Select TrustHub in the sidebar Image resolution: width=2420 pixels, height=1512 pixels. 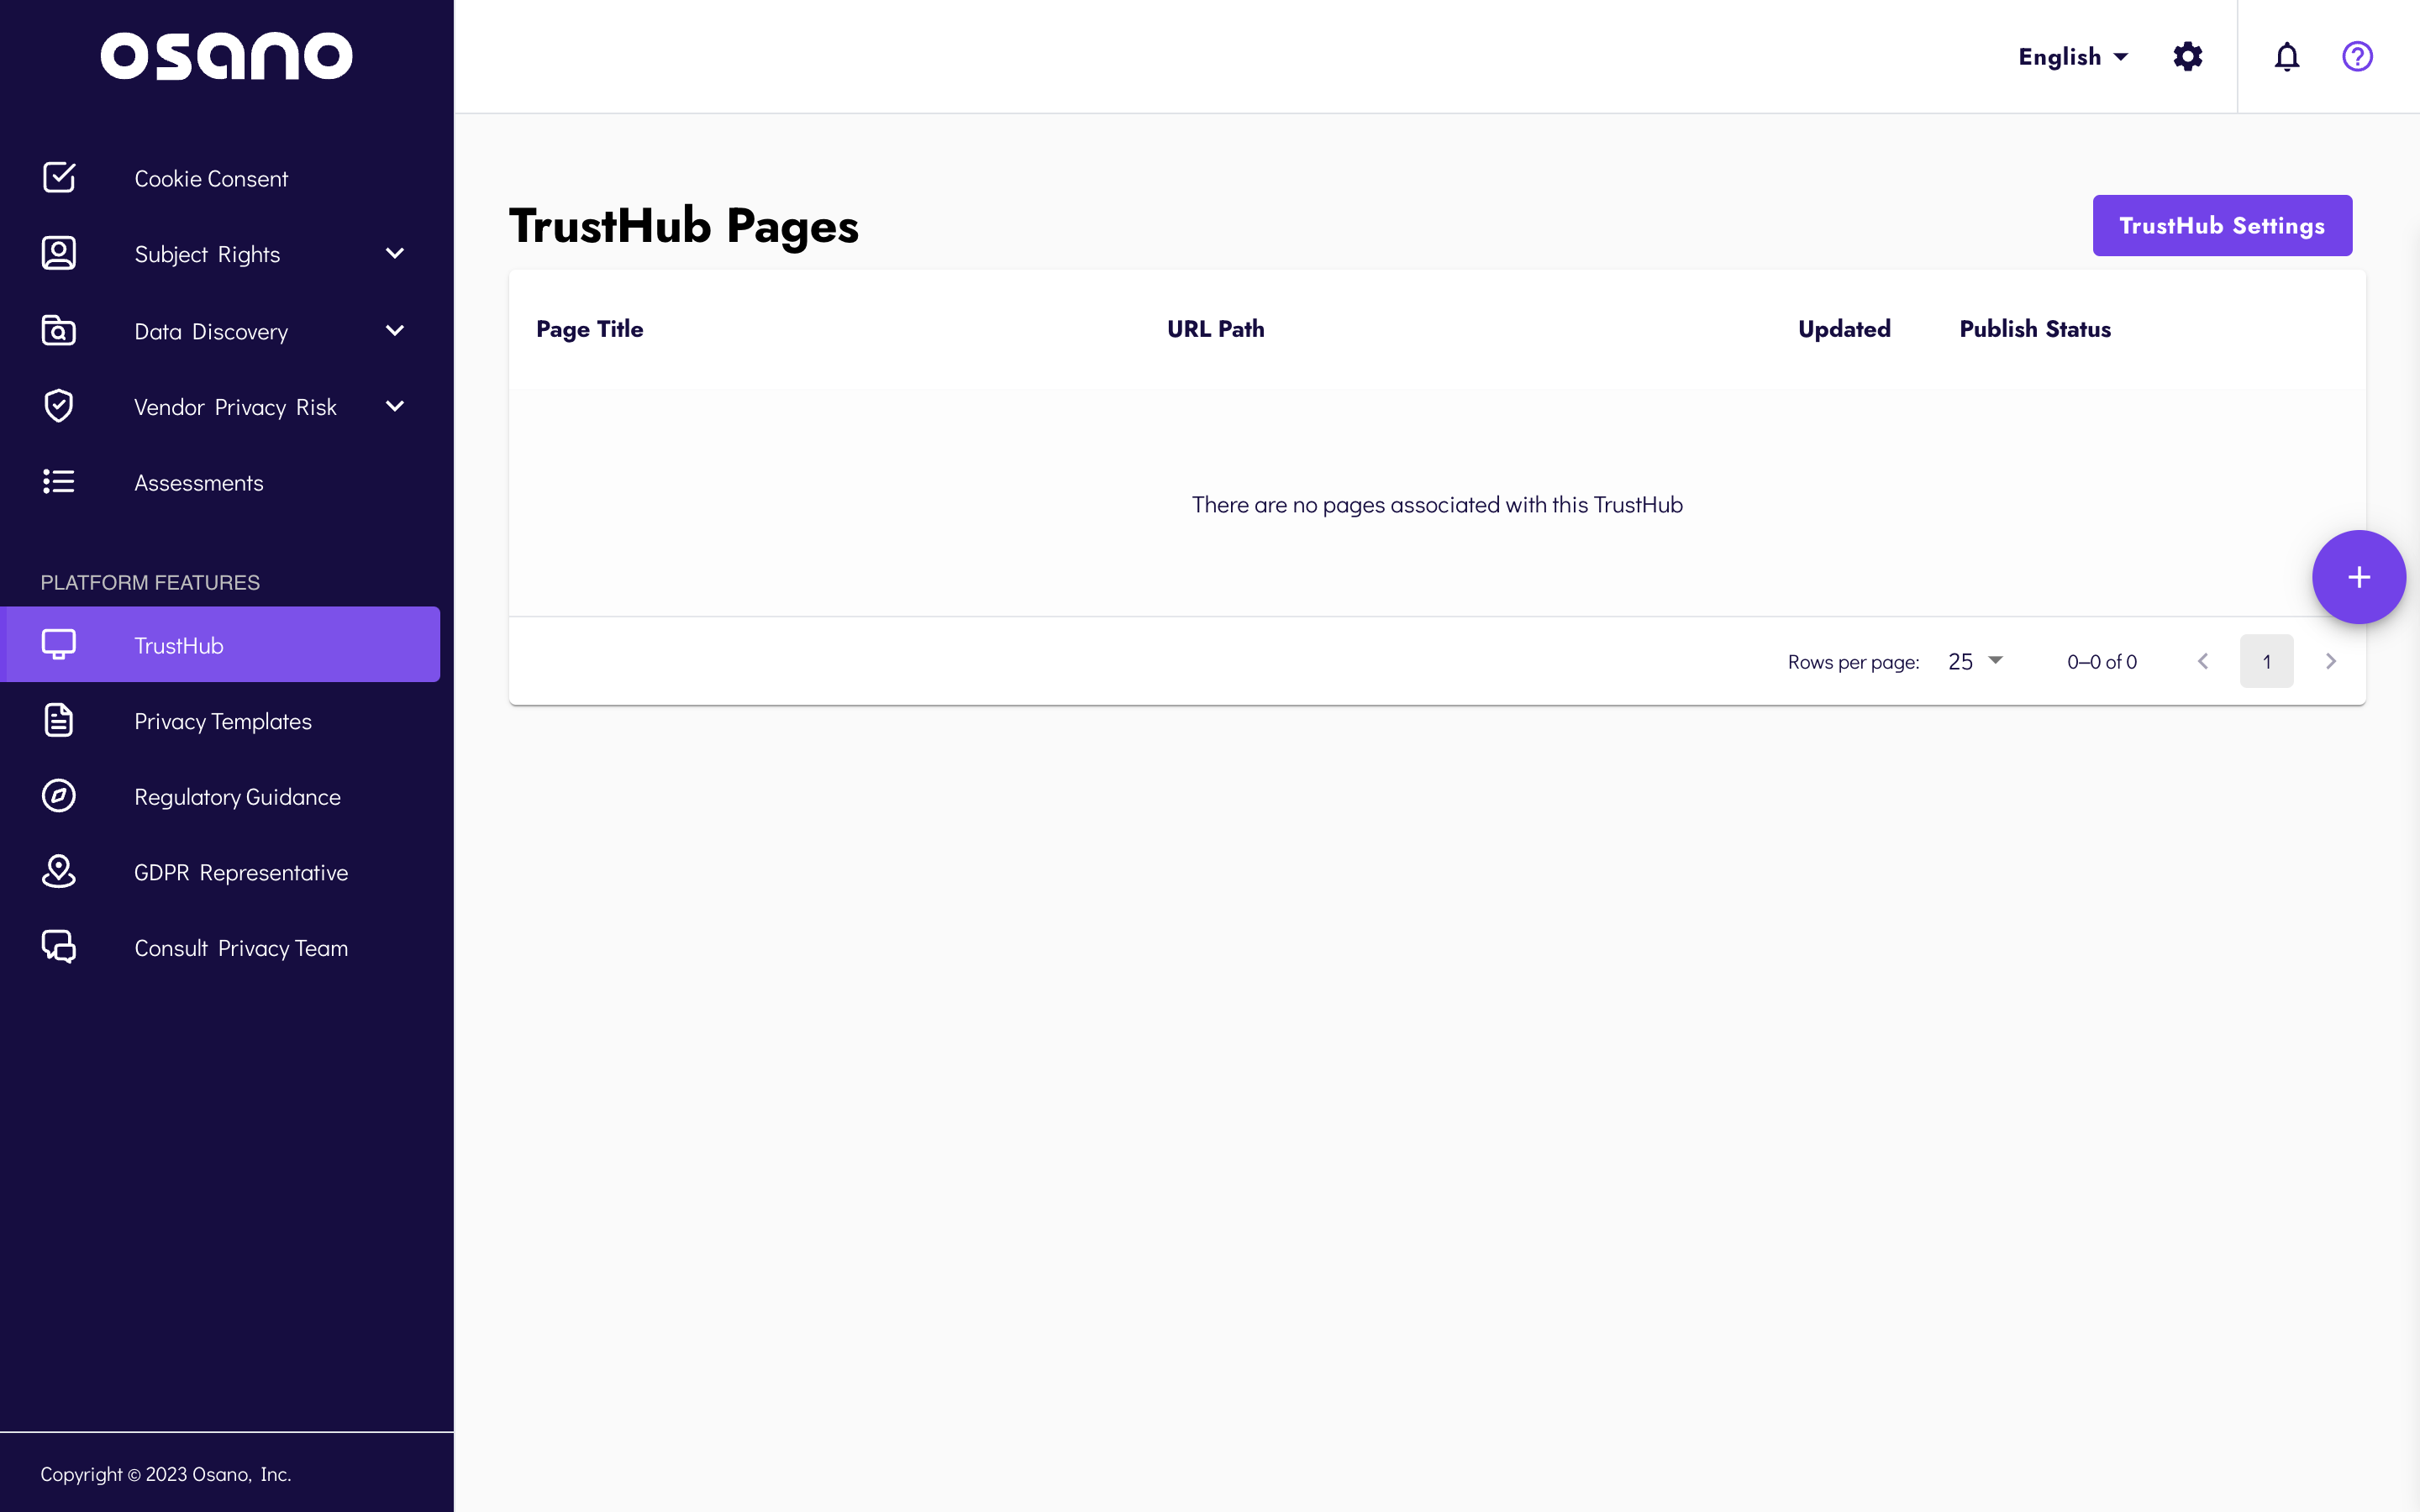[179, 645]
